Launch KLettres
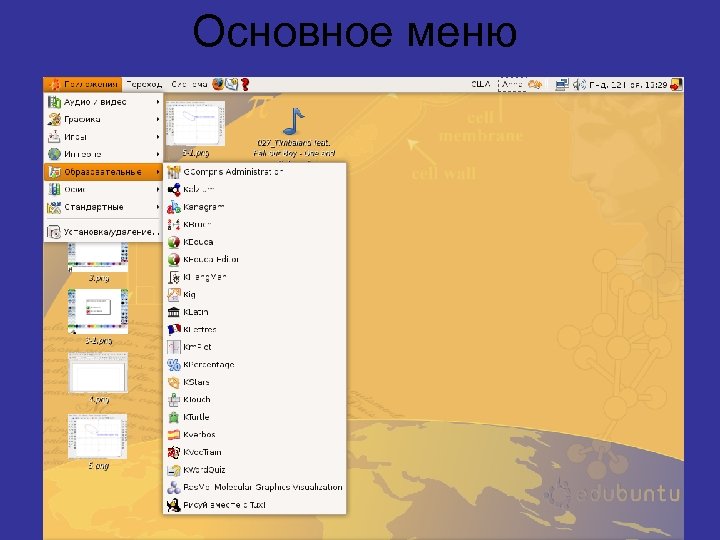The width and height of the screenshot is (720, 540). 254,329
